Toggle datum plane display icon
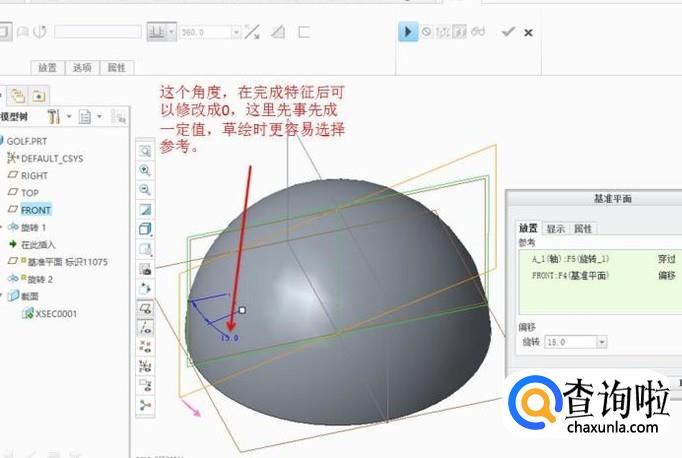The width and height of the screenshot is (682, 458). (x=146, y=309)
